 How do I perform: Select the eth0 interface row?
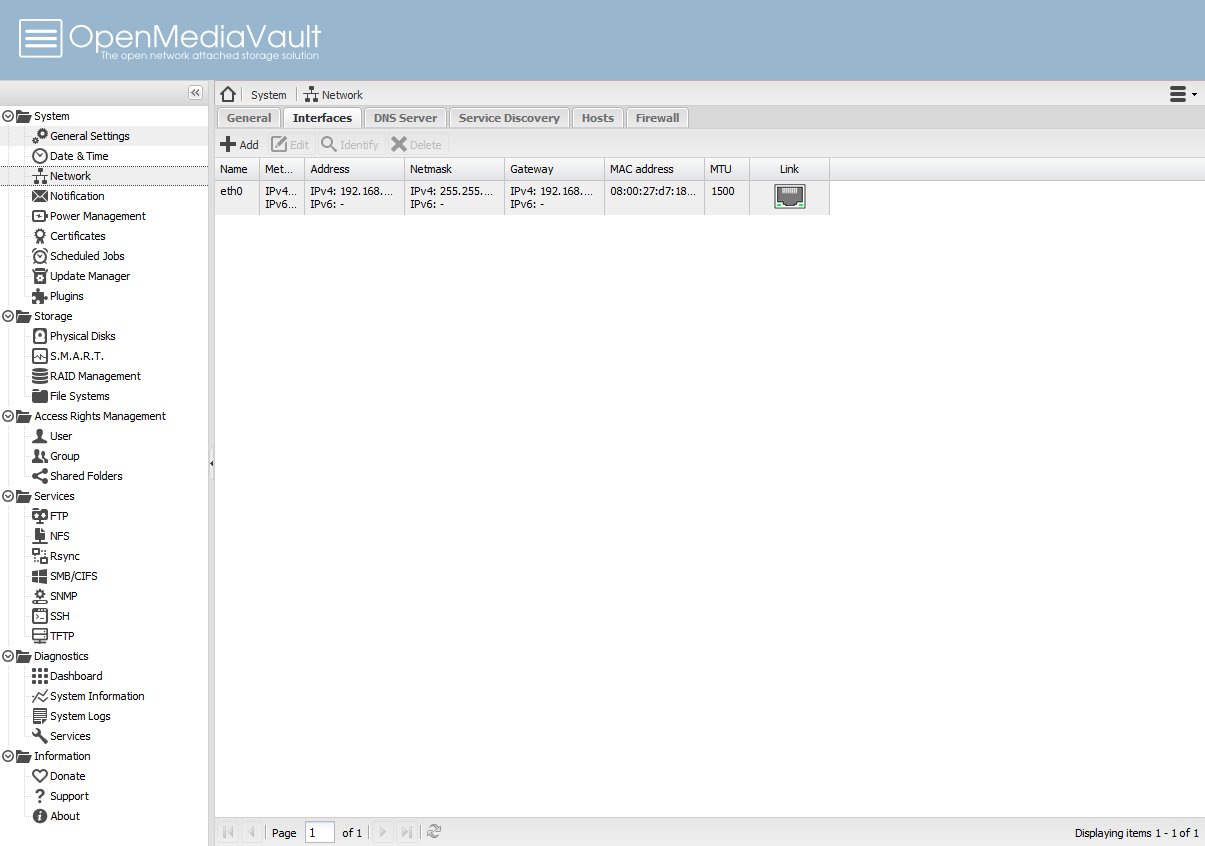522,197
